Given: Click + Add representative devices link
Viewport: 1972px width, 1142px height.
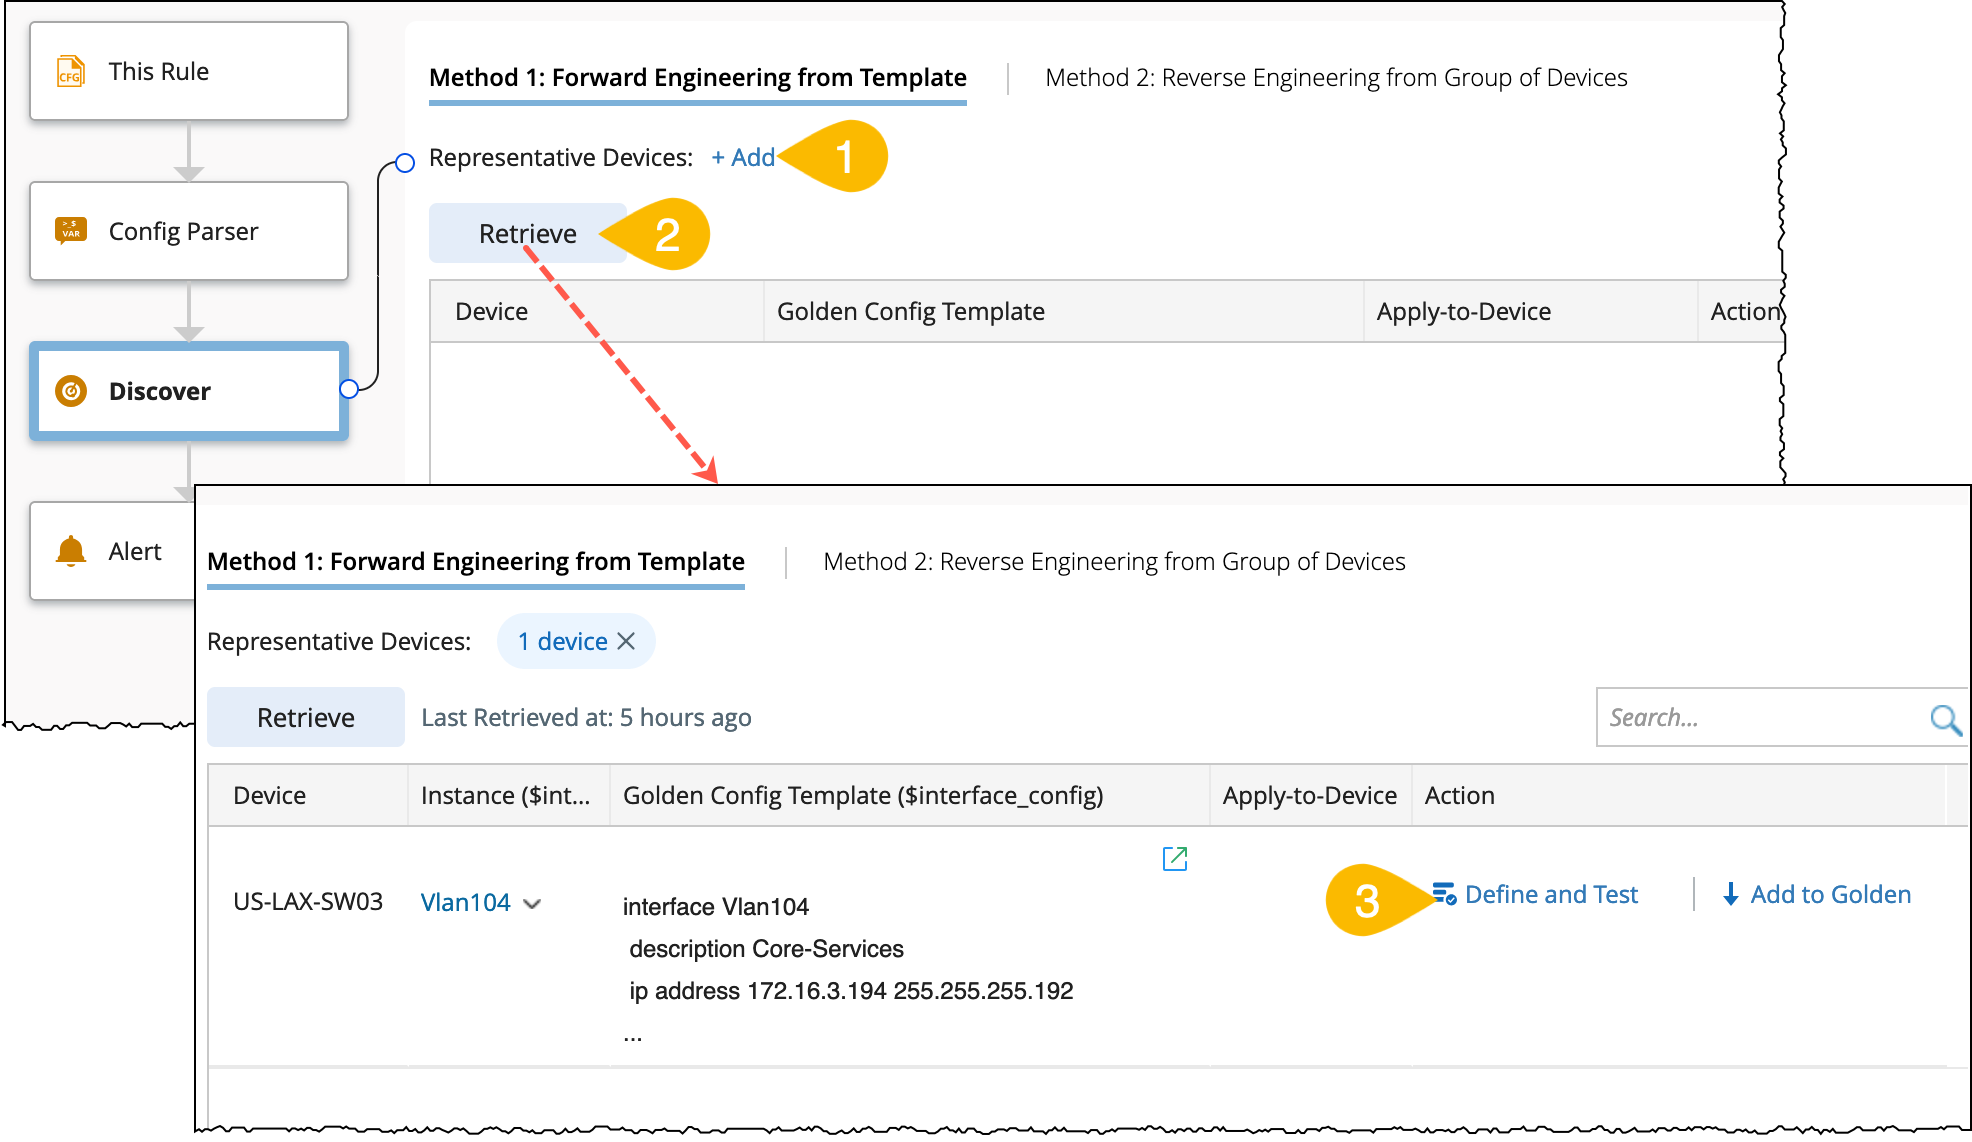Looking at the screenshot, I should pos(743,158).
